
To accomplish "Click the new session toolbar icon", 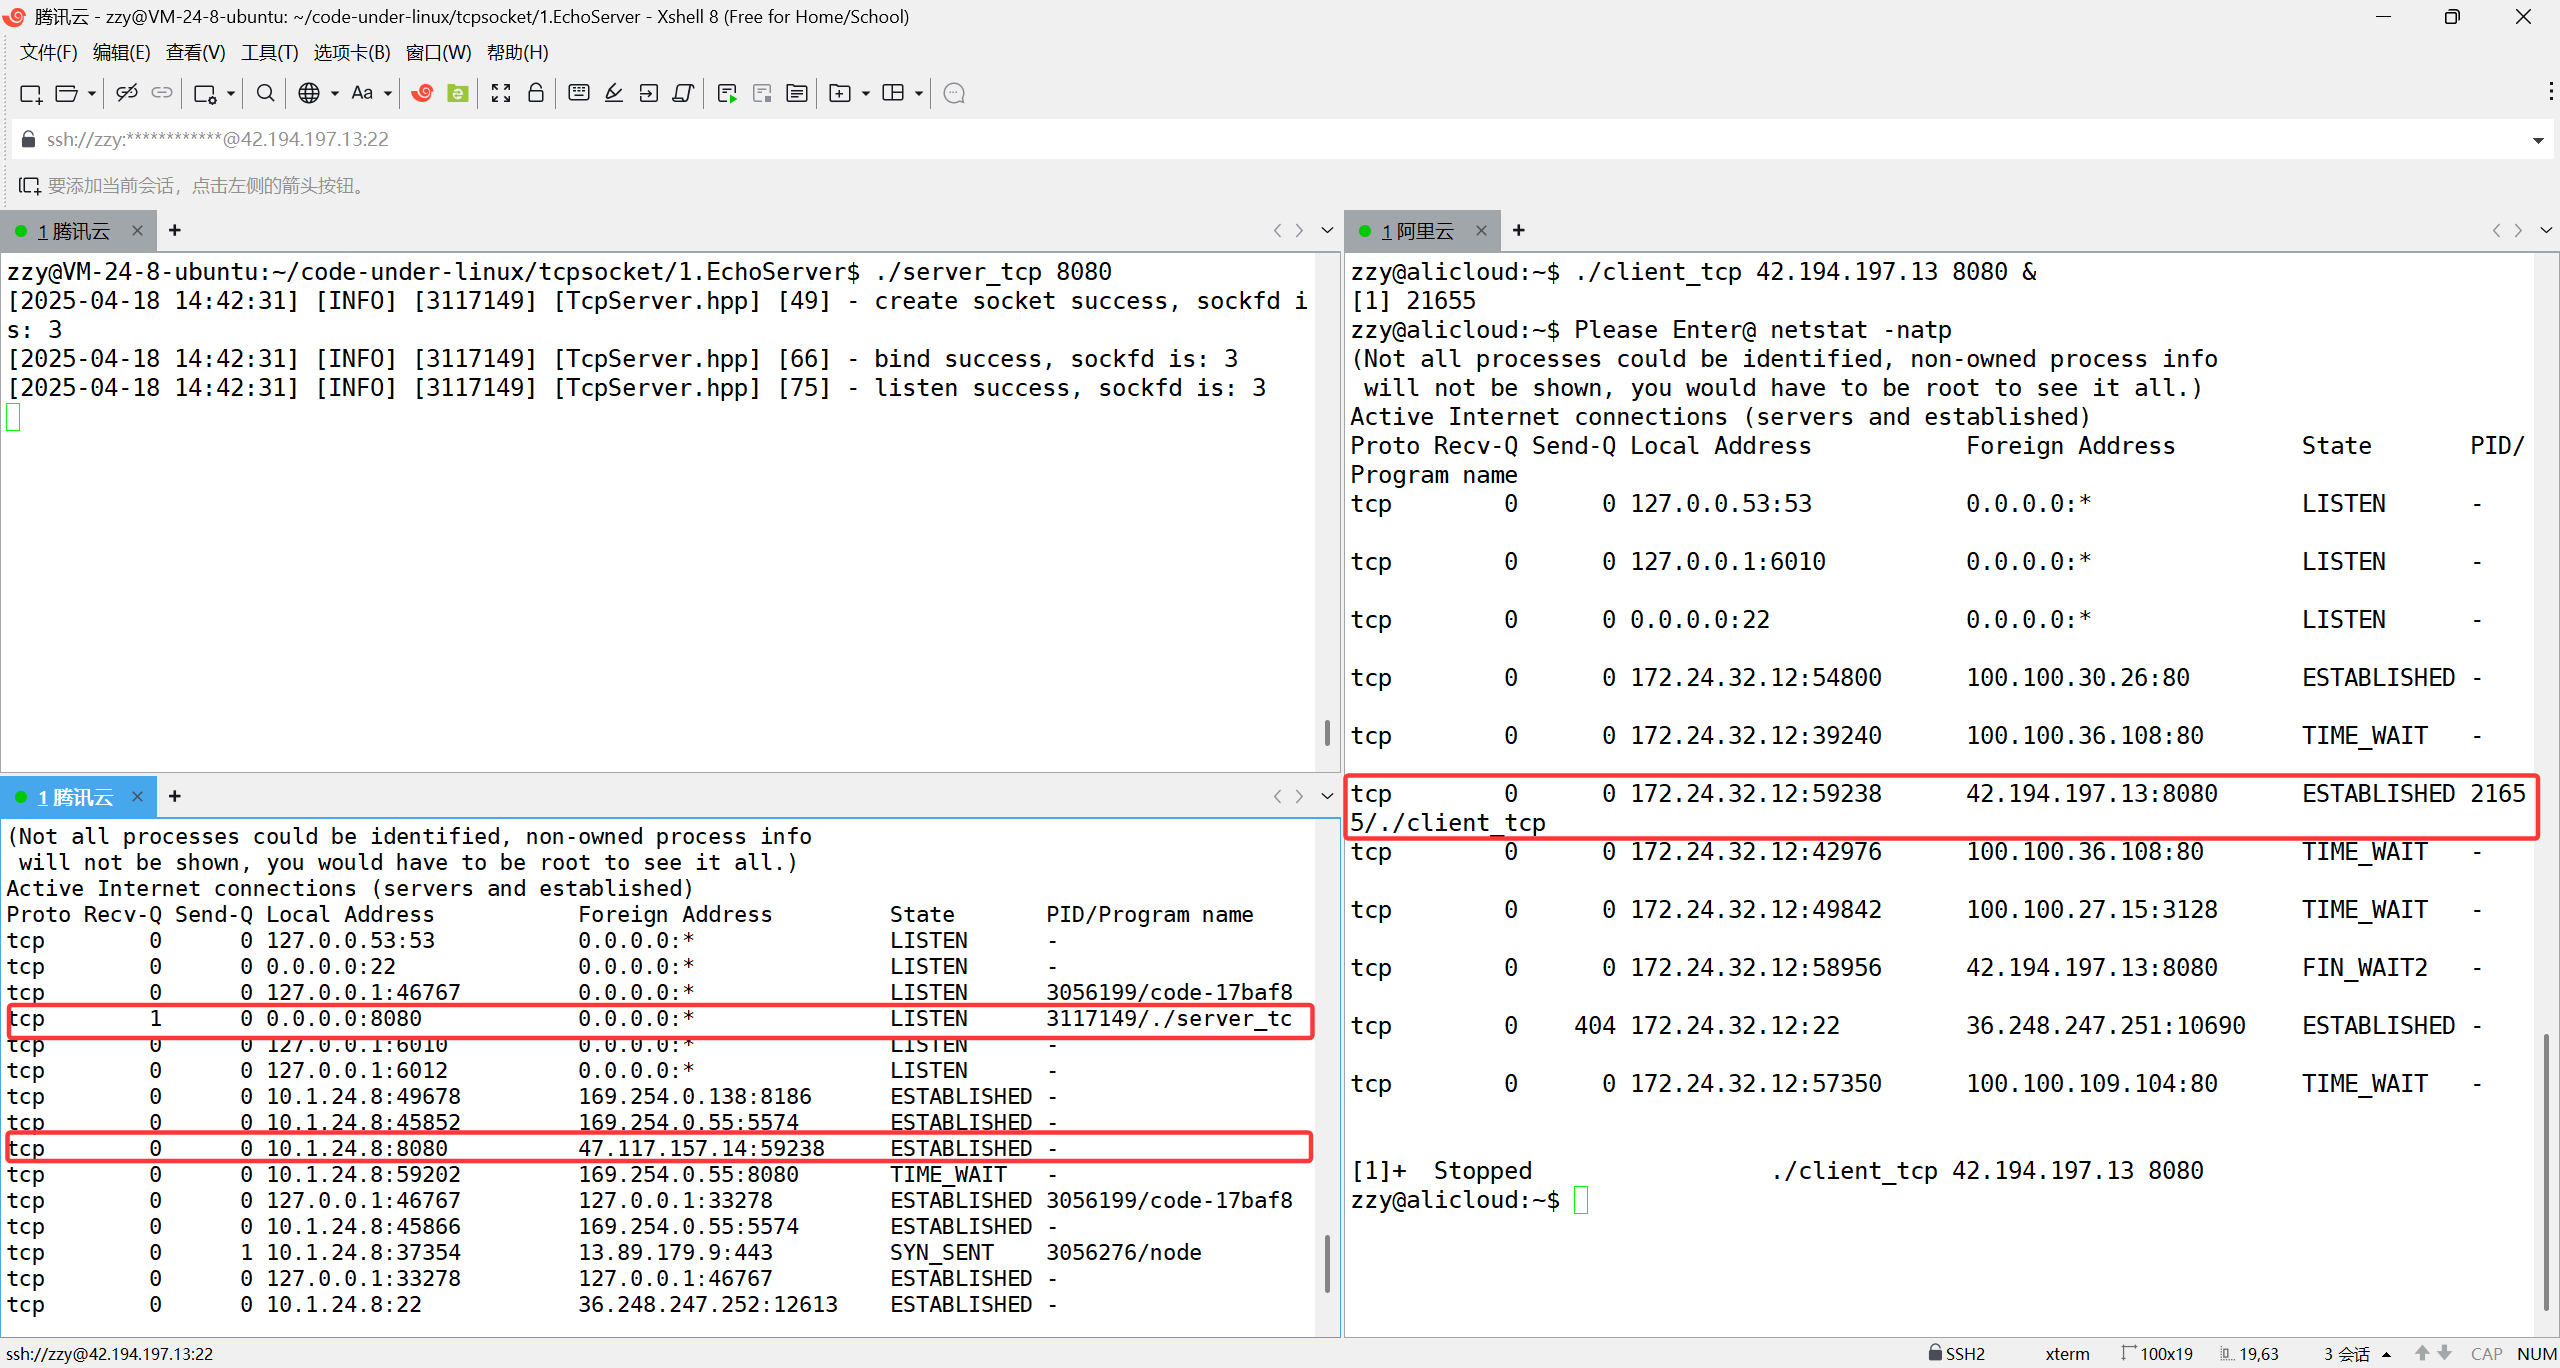I will click(30, 93).
